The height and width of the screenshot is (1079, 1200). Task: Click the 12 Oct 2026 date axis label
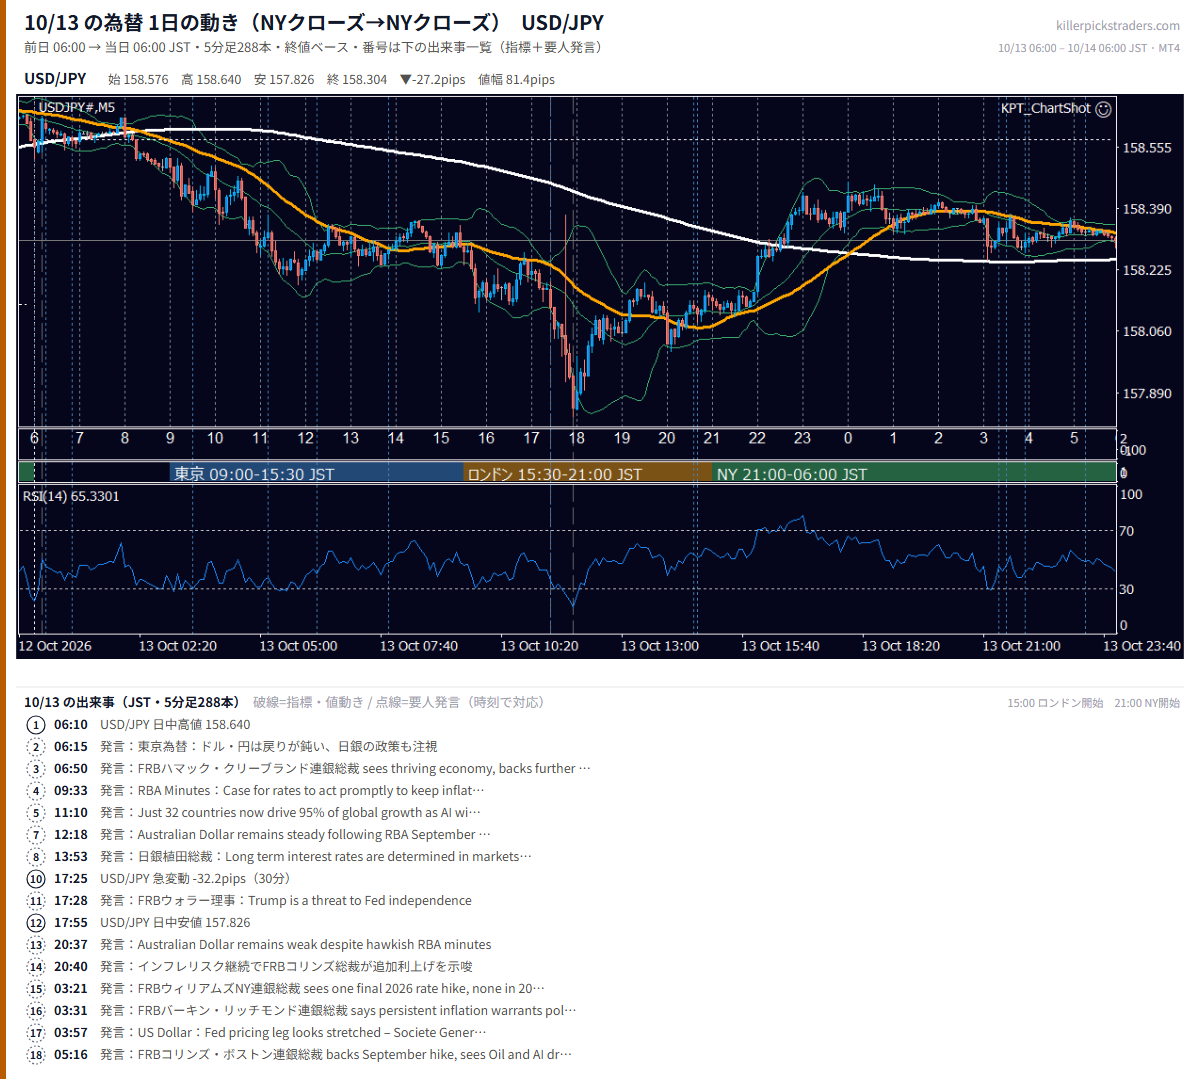point(55,646)
